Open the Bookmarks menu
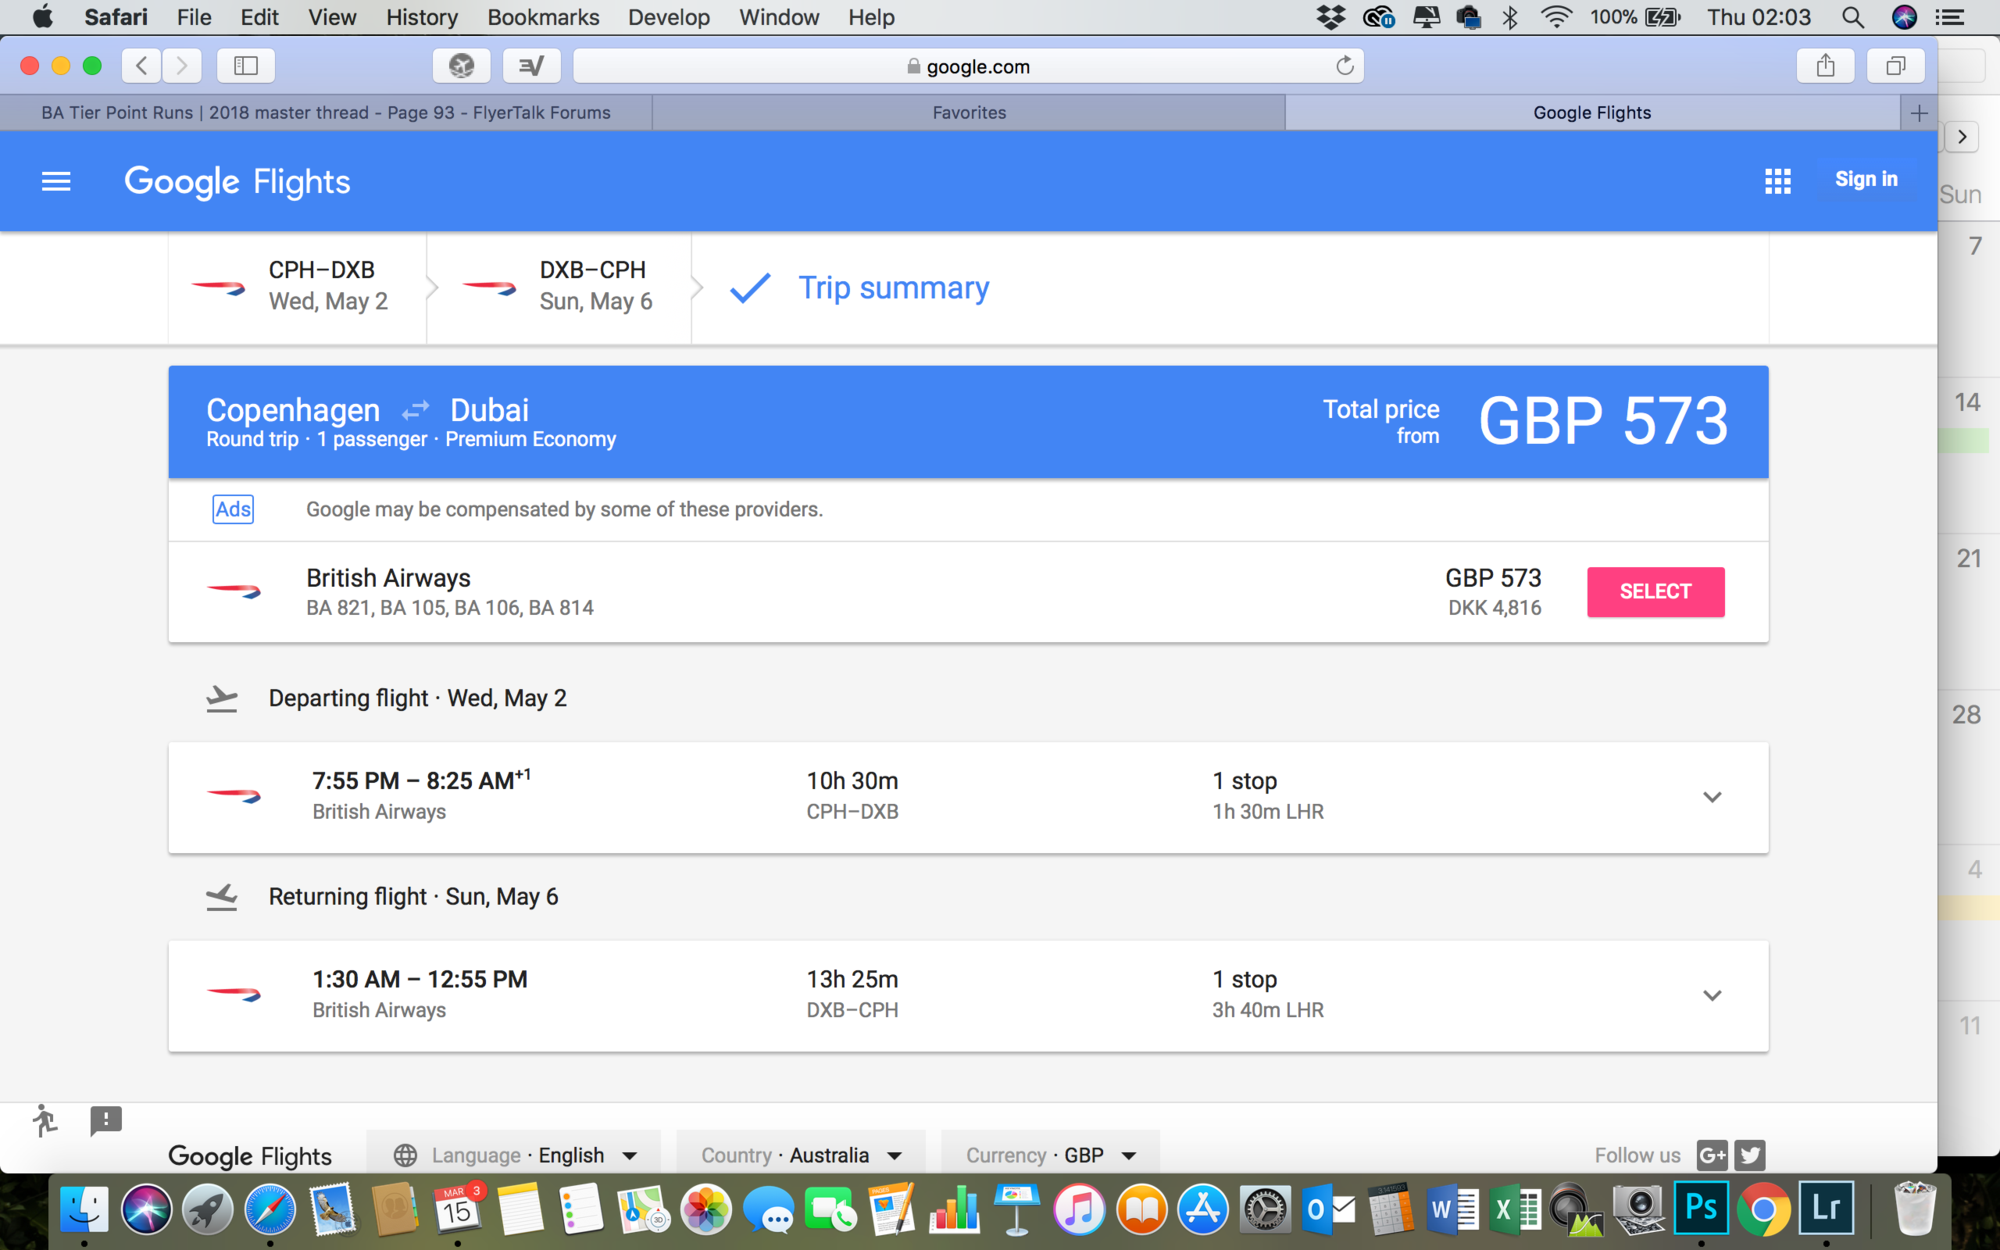The height and width of the screenshot is (1250, 2000). [x=543, y=17]
